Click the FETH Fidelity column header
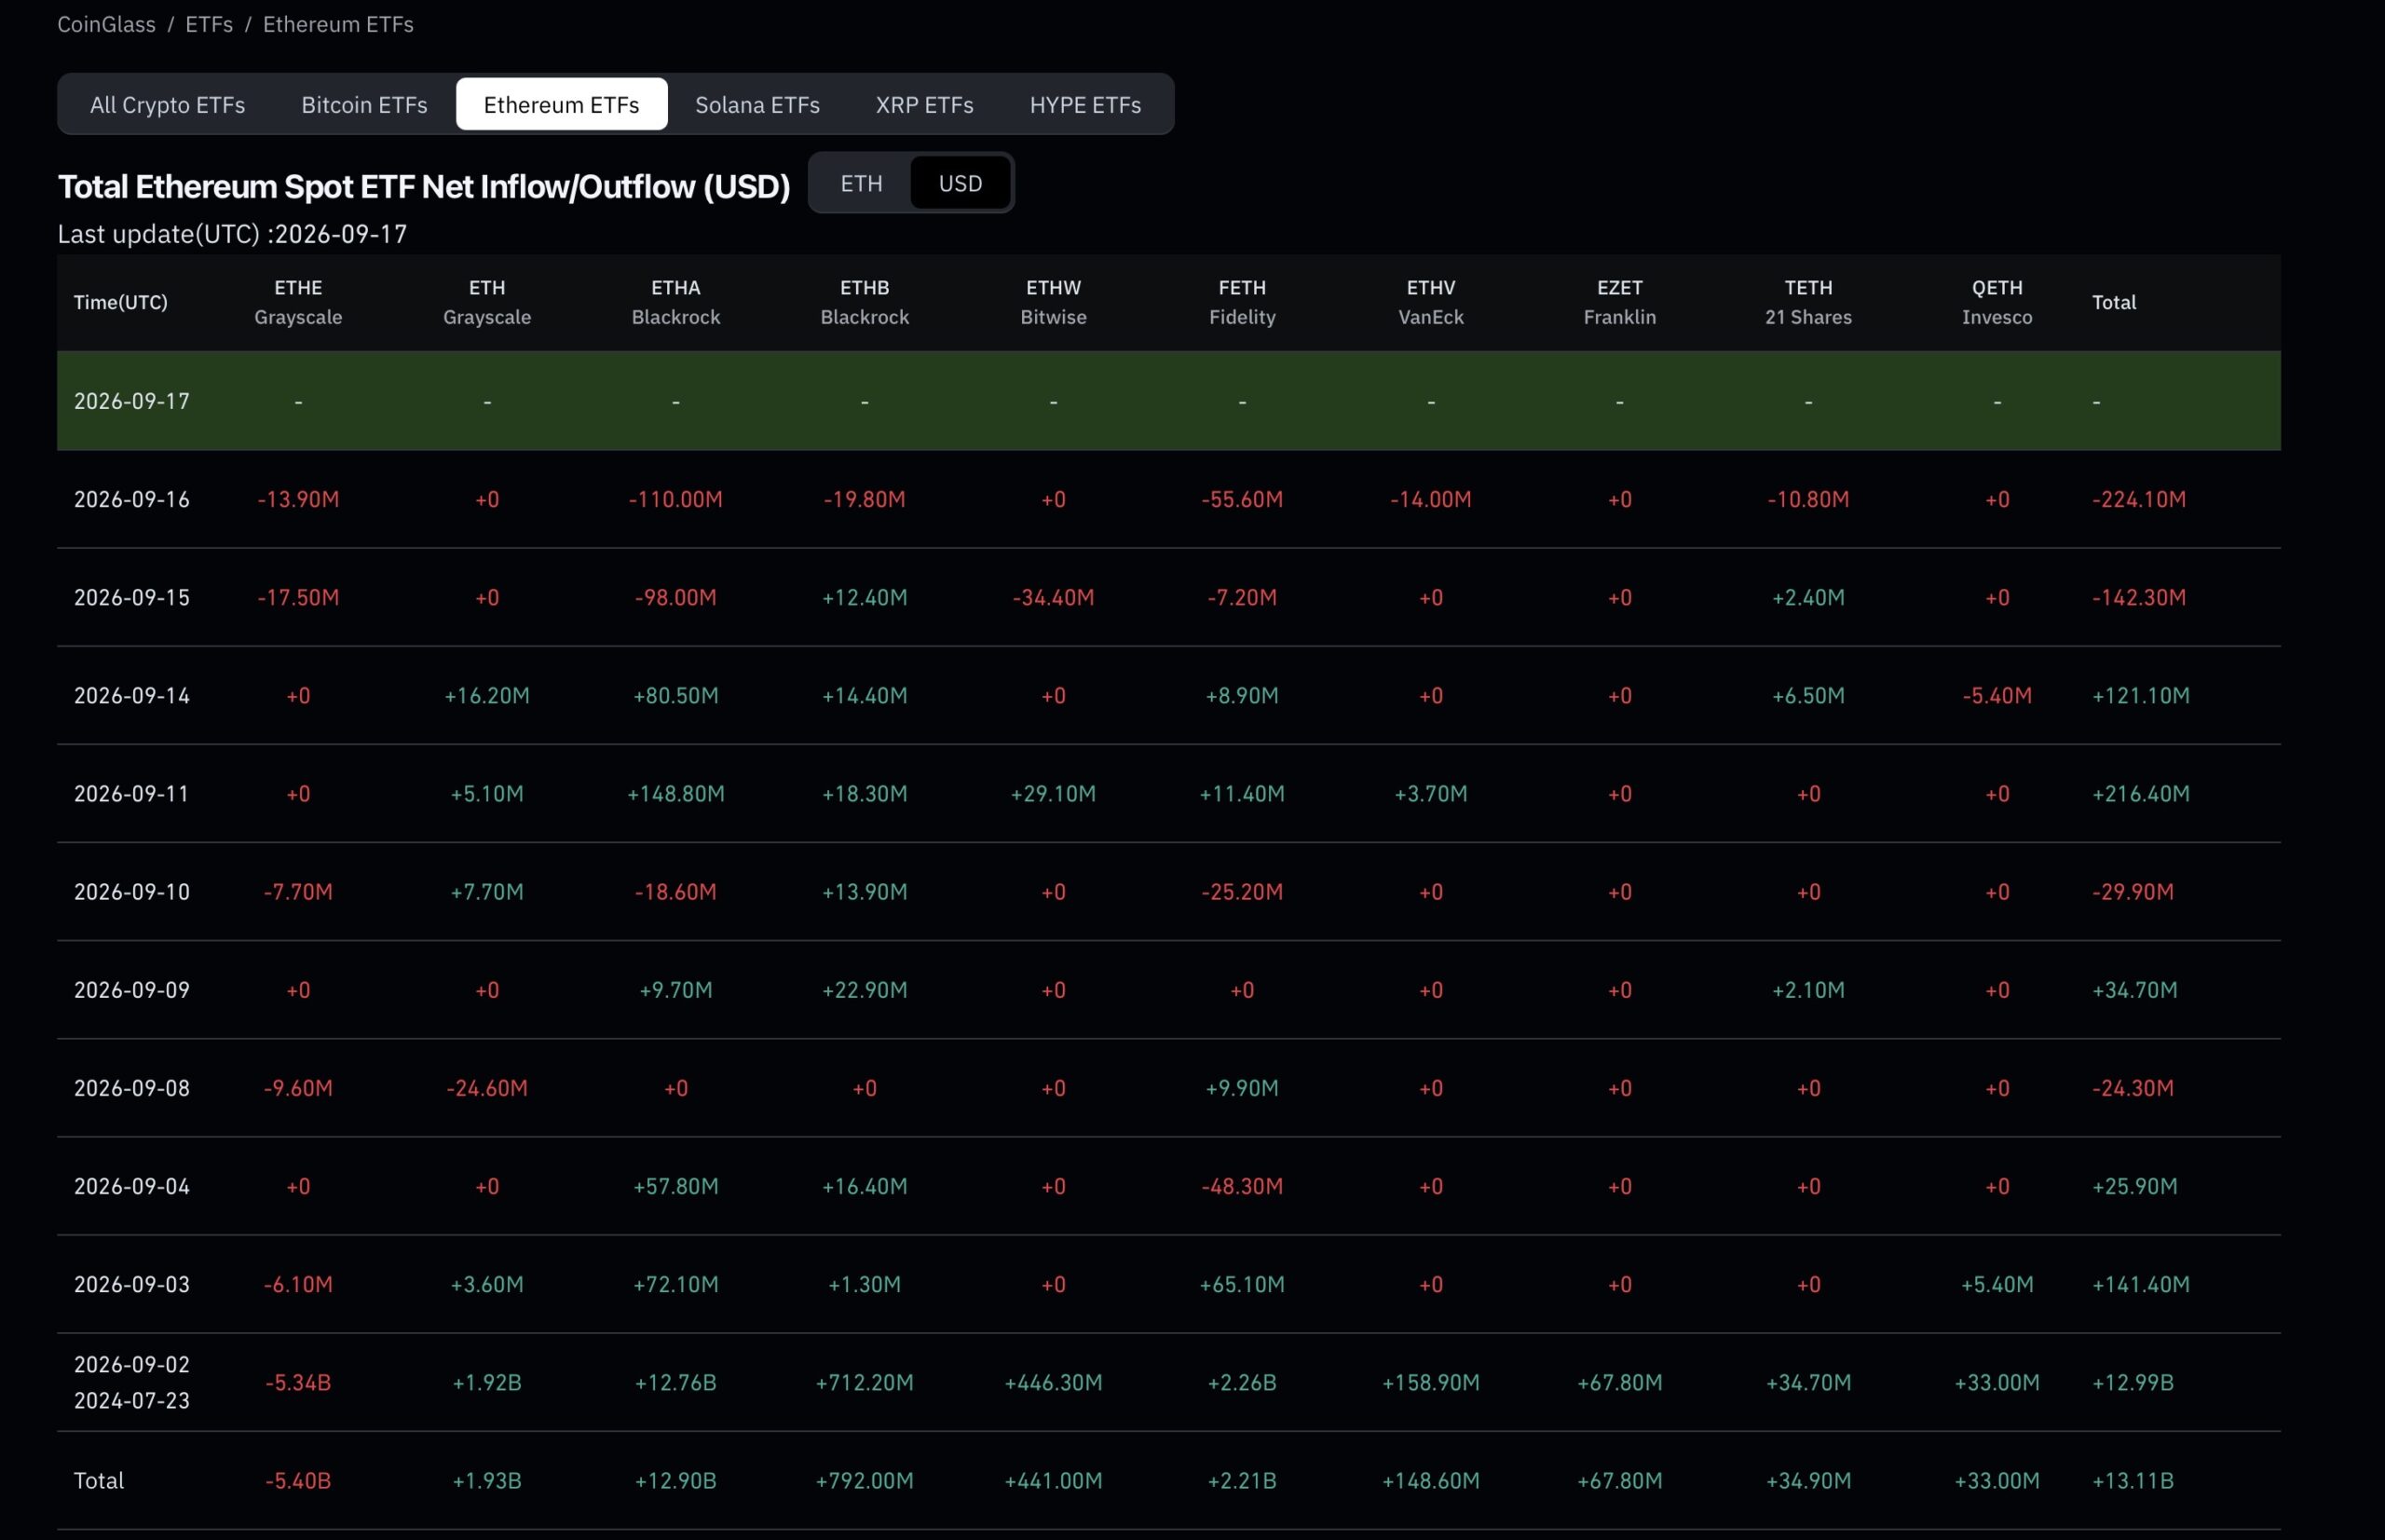 (x=1242, y=302)
